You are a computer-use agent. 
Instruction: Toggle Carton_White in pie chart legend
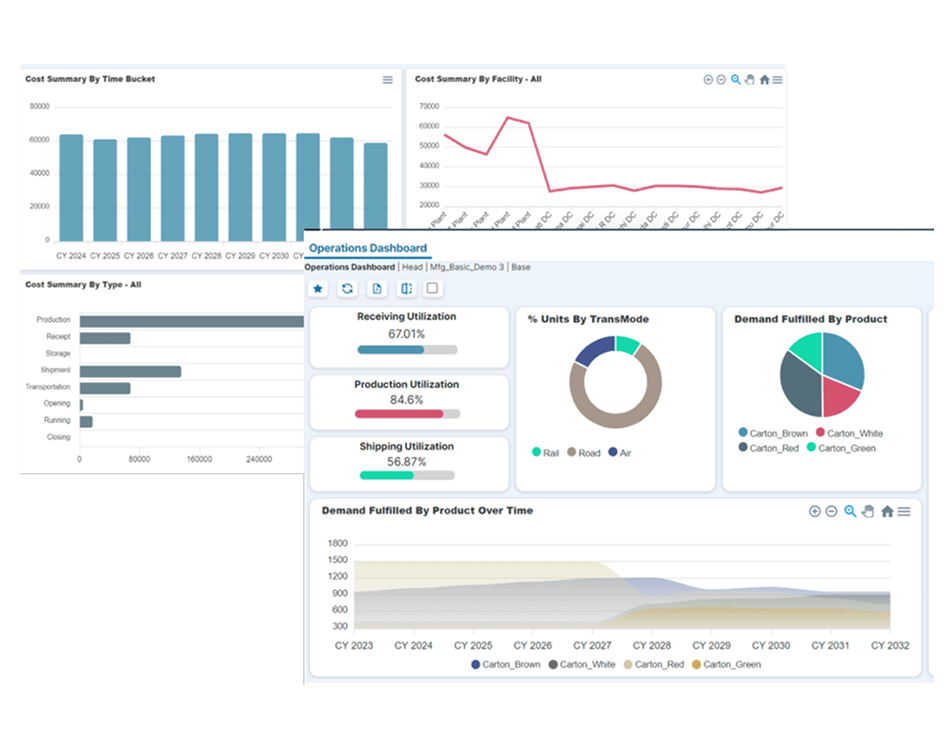(x=849, y=433)
